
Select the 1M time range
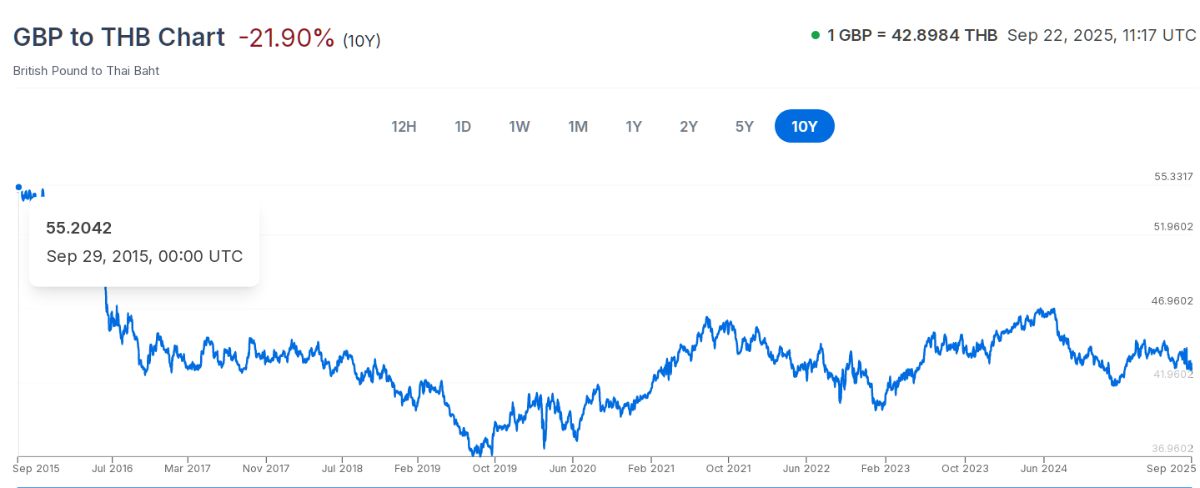click(x=578, y=127)
